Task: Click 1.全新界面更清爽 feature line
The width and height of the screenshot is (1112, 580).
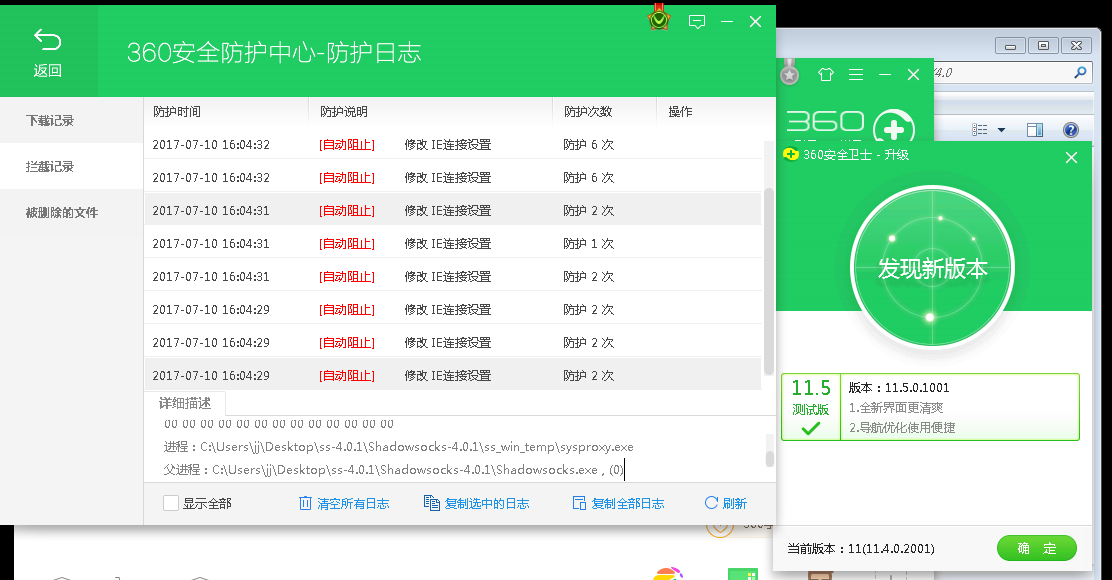Action: tap(896, 408)
